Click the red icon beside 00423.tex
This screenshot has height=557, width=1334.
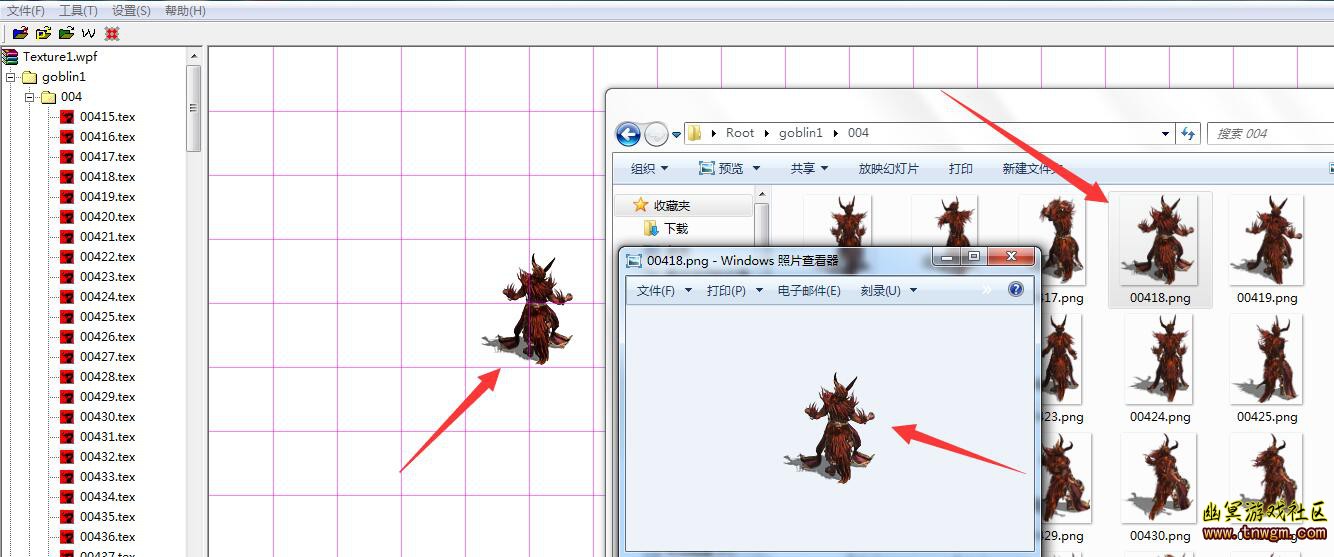click(x=67, y=277)
